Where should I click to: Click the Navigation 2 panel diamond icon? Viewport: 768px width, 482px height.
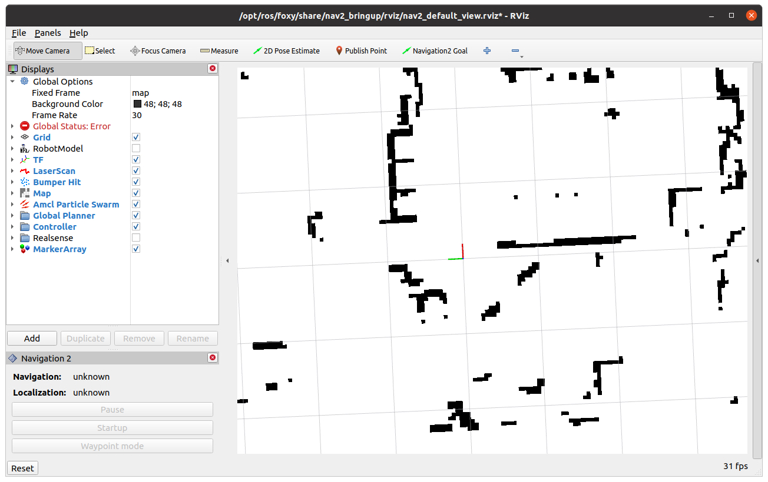coord(13,358)
